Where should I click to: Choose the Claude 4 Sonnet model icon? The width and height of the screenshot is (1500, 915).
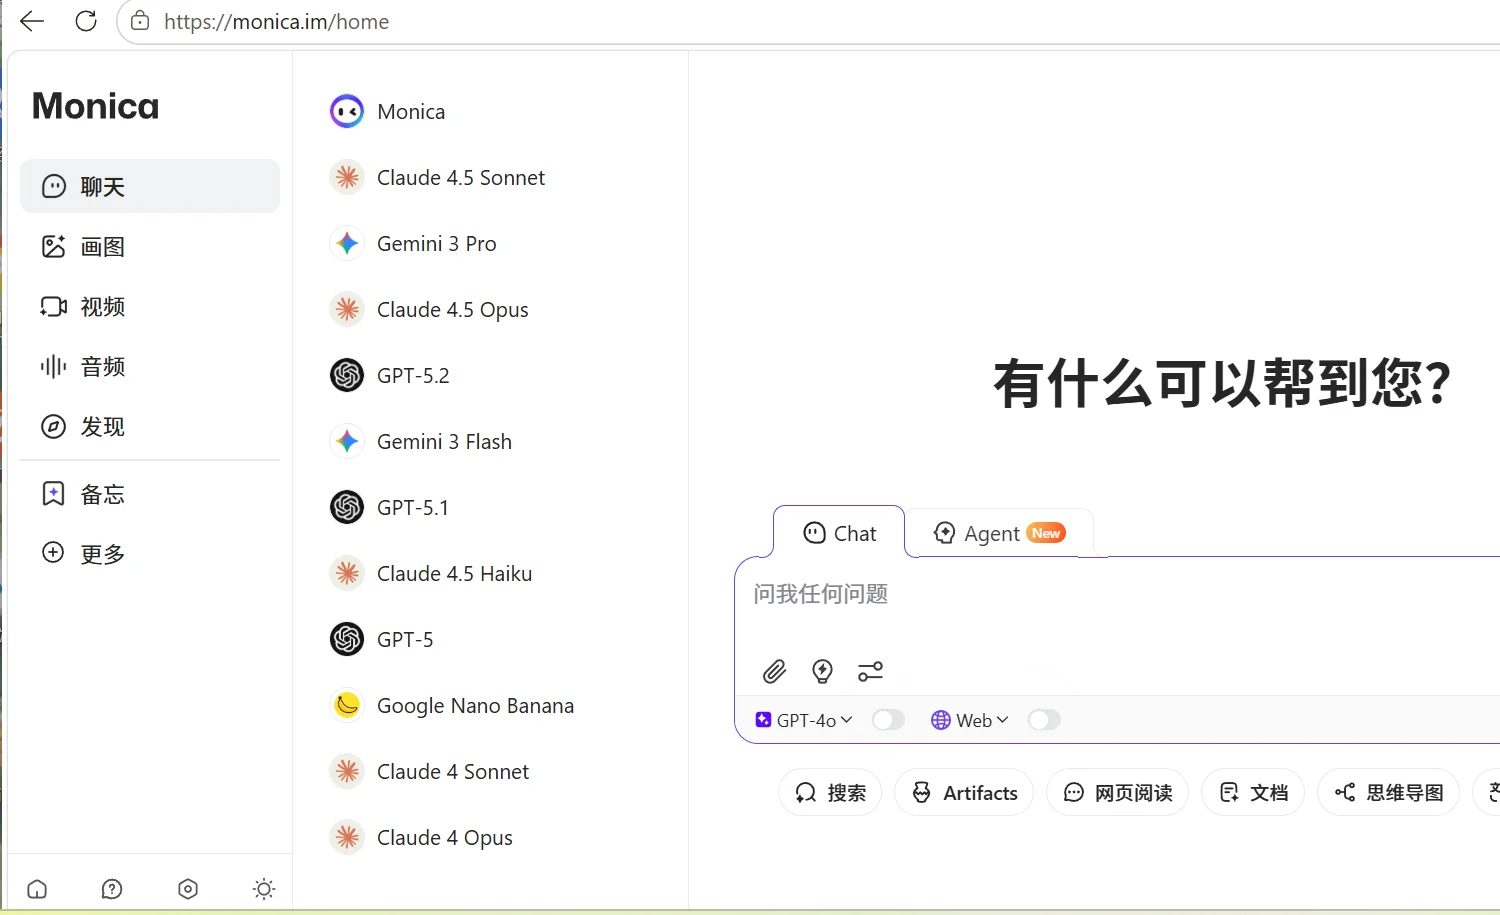click(x=347, y=771)
